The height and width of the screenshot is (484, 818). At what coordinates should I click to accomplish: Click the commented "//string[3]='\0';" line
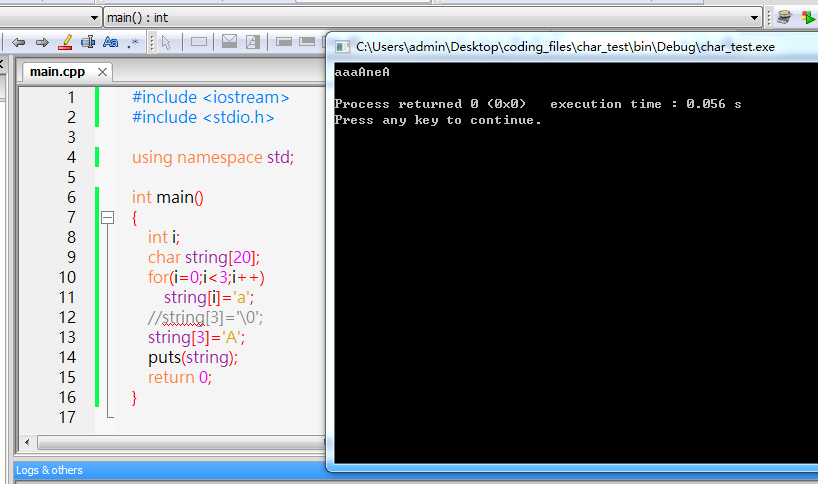206,318
